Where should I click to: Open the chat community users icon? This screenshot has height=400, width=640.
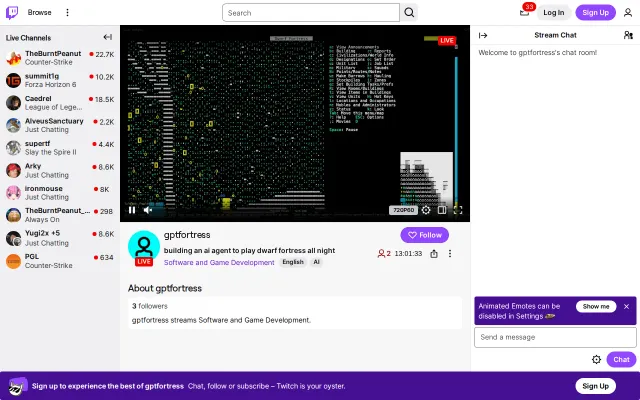(628, 35)
